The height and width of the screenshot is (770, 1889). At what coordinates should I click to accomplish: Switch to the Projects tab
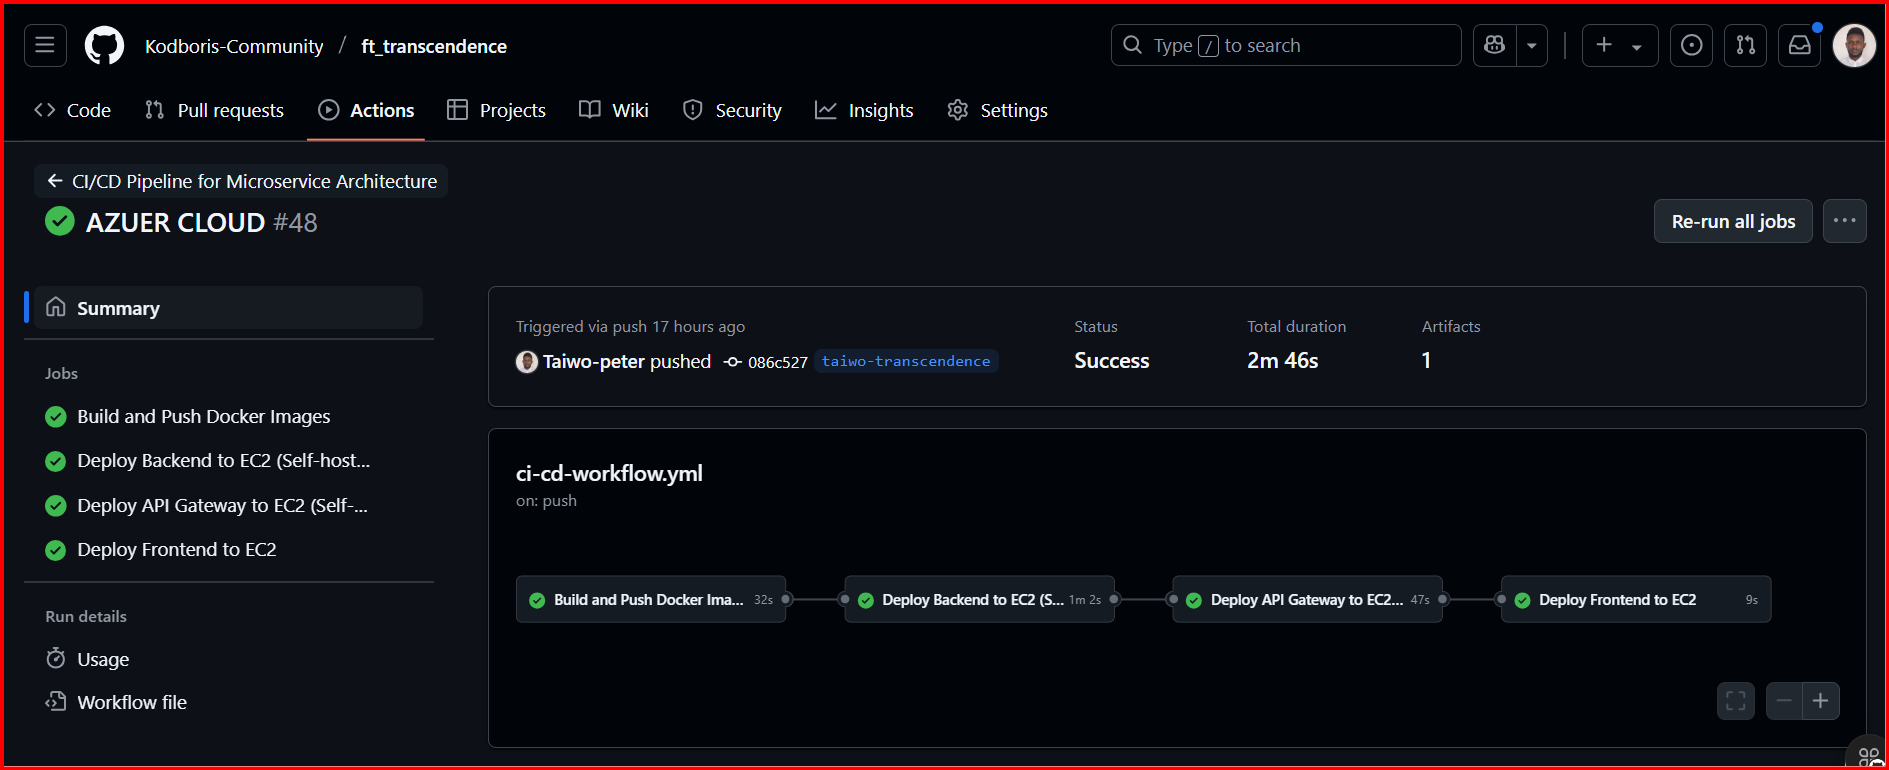(496, 110)
